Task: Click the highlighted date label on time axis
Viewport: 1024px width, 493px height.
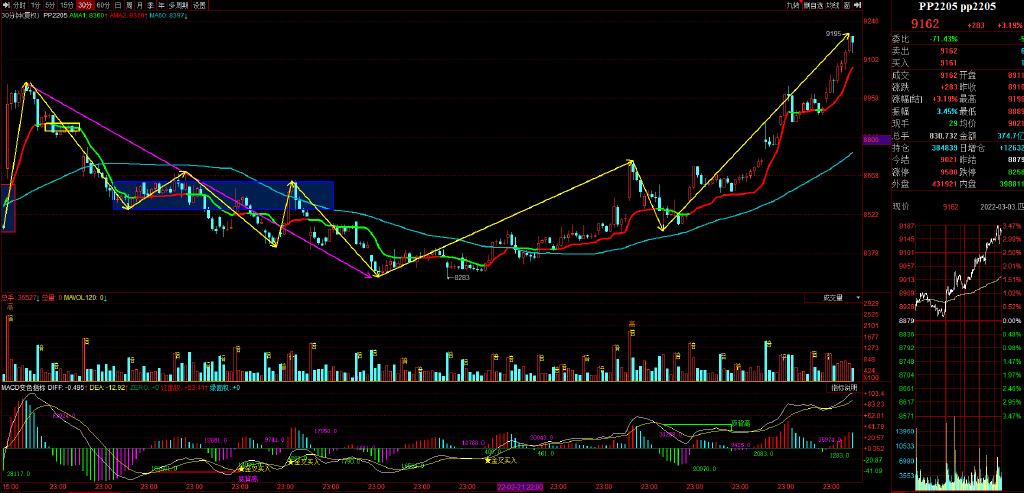Action: pos(519,487)
